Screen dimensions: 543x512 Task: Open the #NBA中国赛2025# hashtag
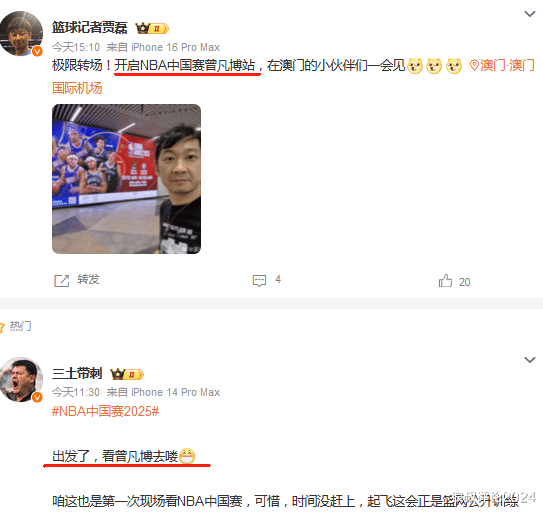tap(105, 412)
